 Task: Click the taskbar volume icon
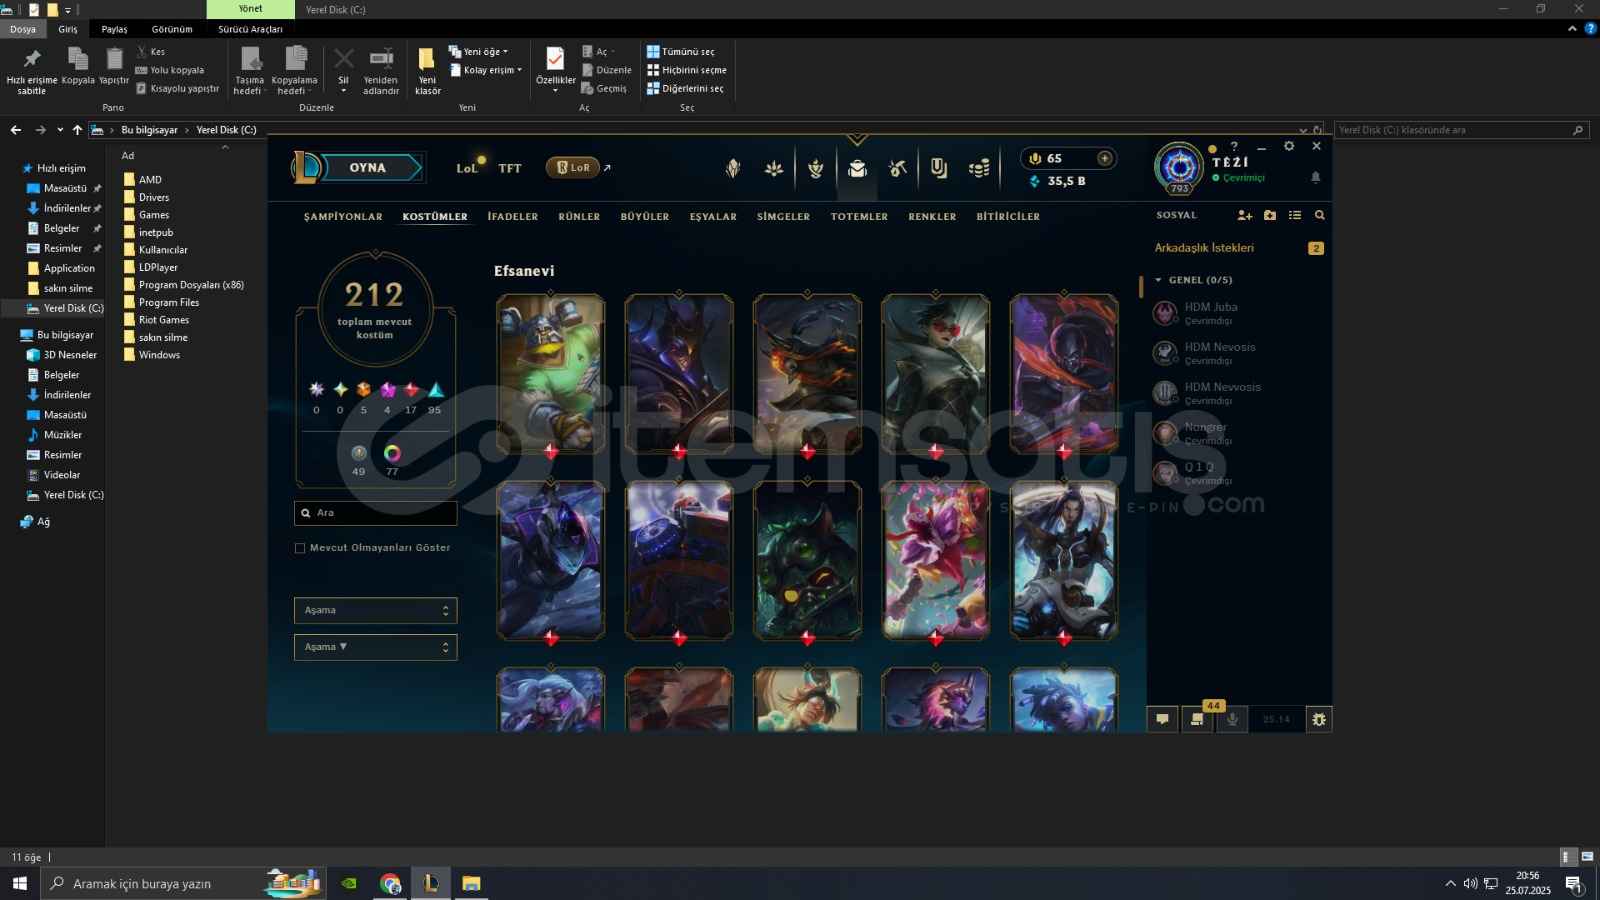tap(1470, 883)
